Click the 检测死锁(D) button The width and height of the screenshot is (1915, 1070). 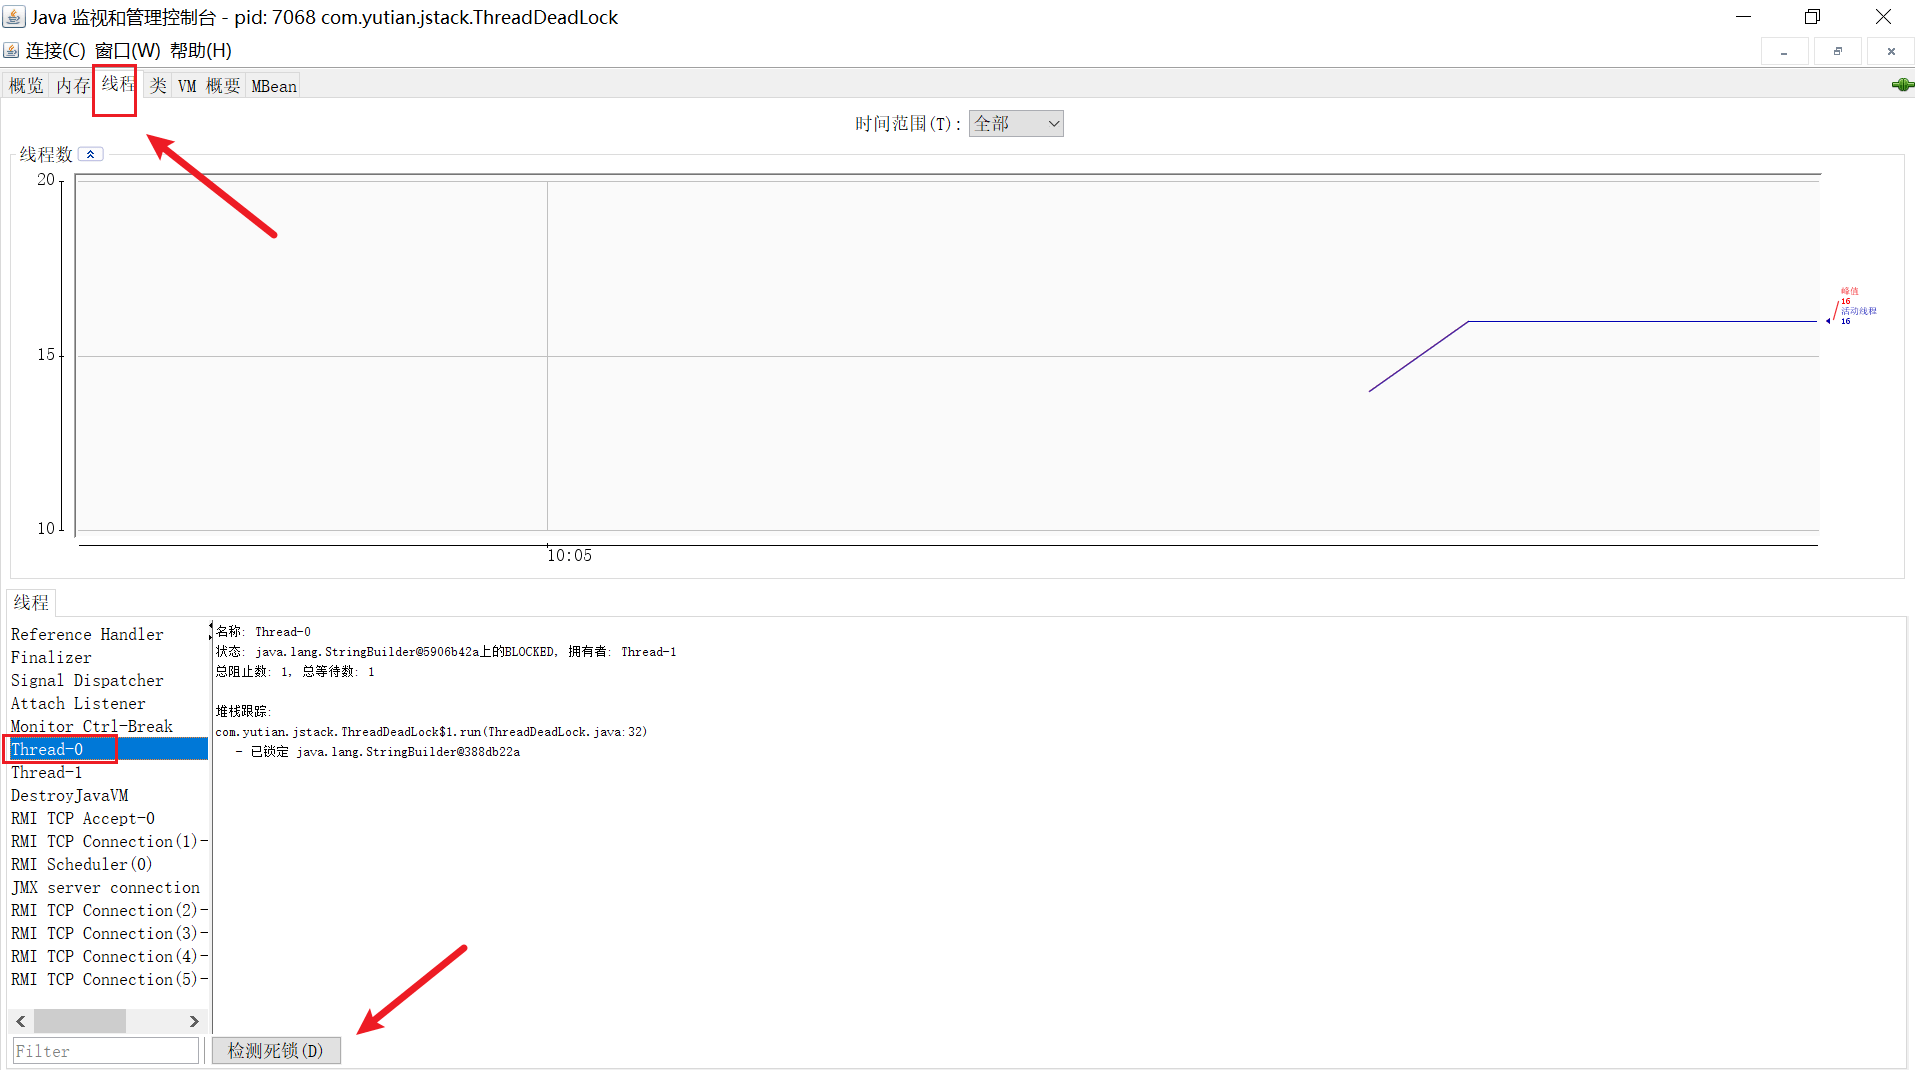[276, 1051]
